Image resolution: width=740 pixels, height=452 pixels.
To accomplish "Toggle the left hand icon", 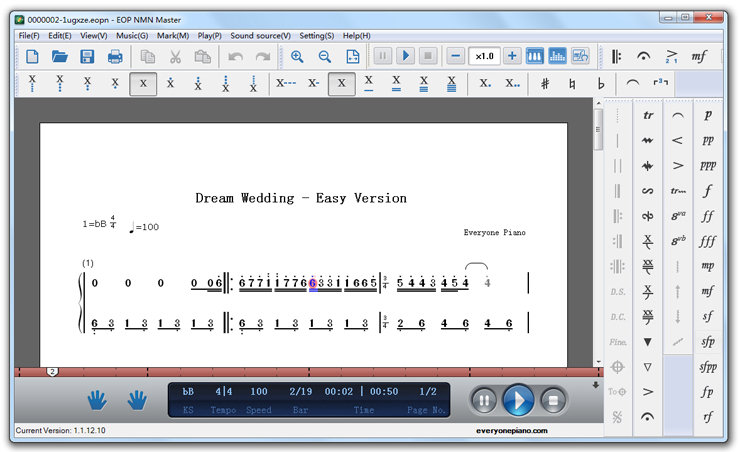I will [97, 401].
